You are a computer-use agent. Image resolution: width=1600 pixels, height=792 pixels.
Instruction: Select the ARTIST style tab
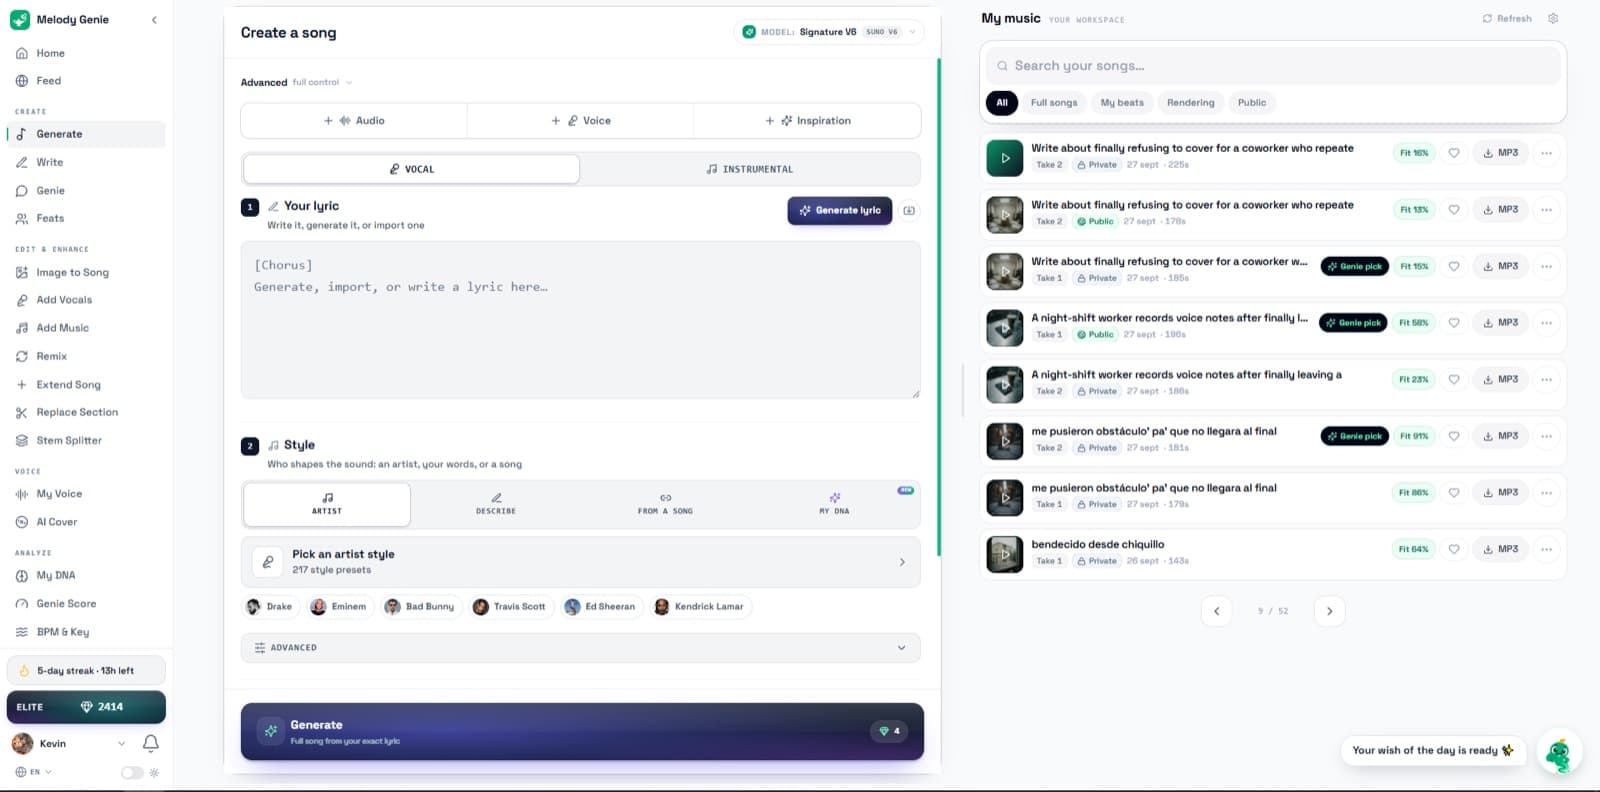(x=327, y=504)
